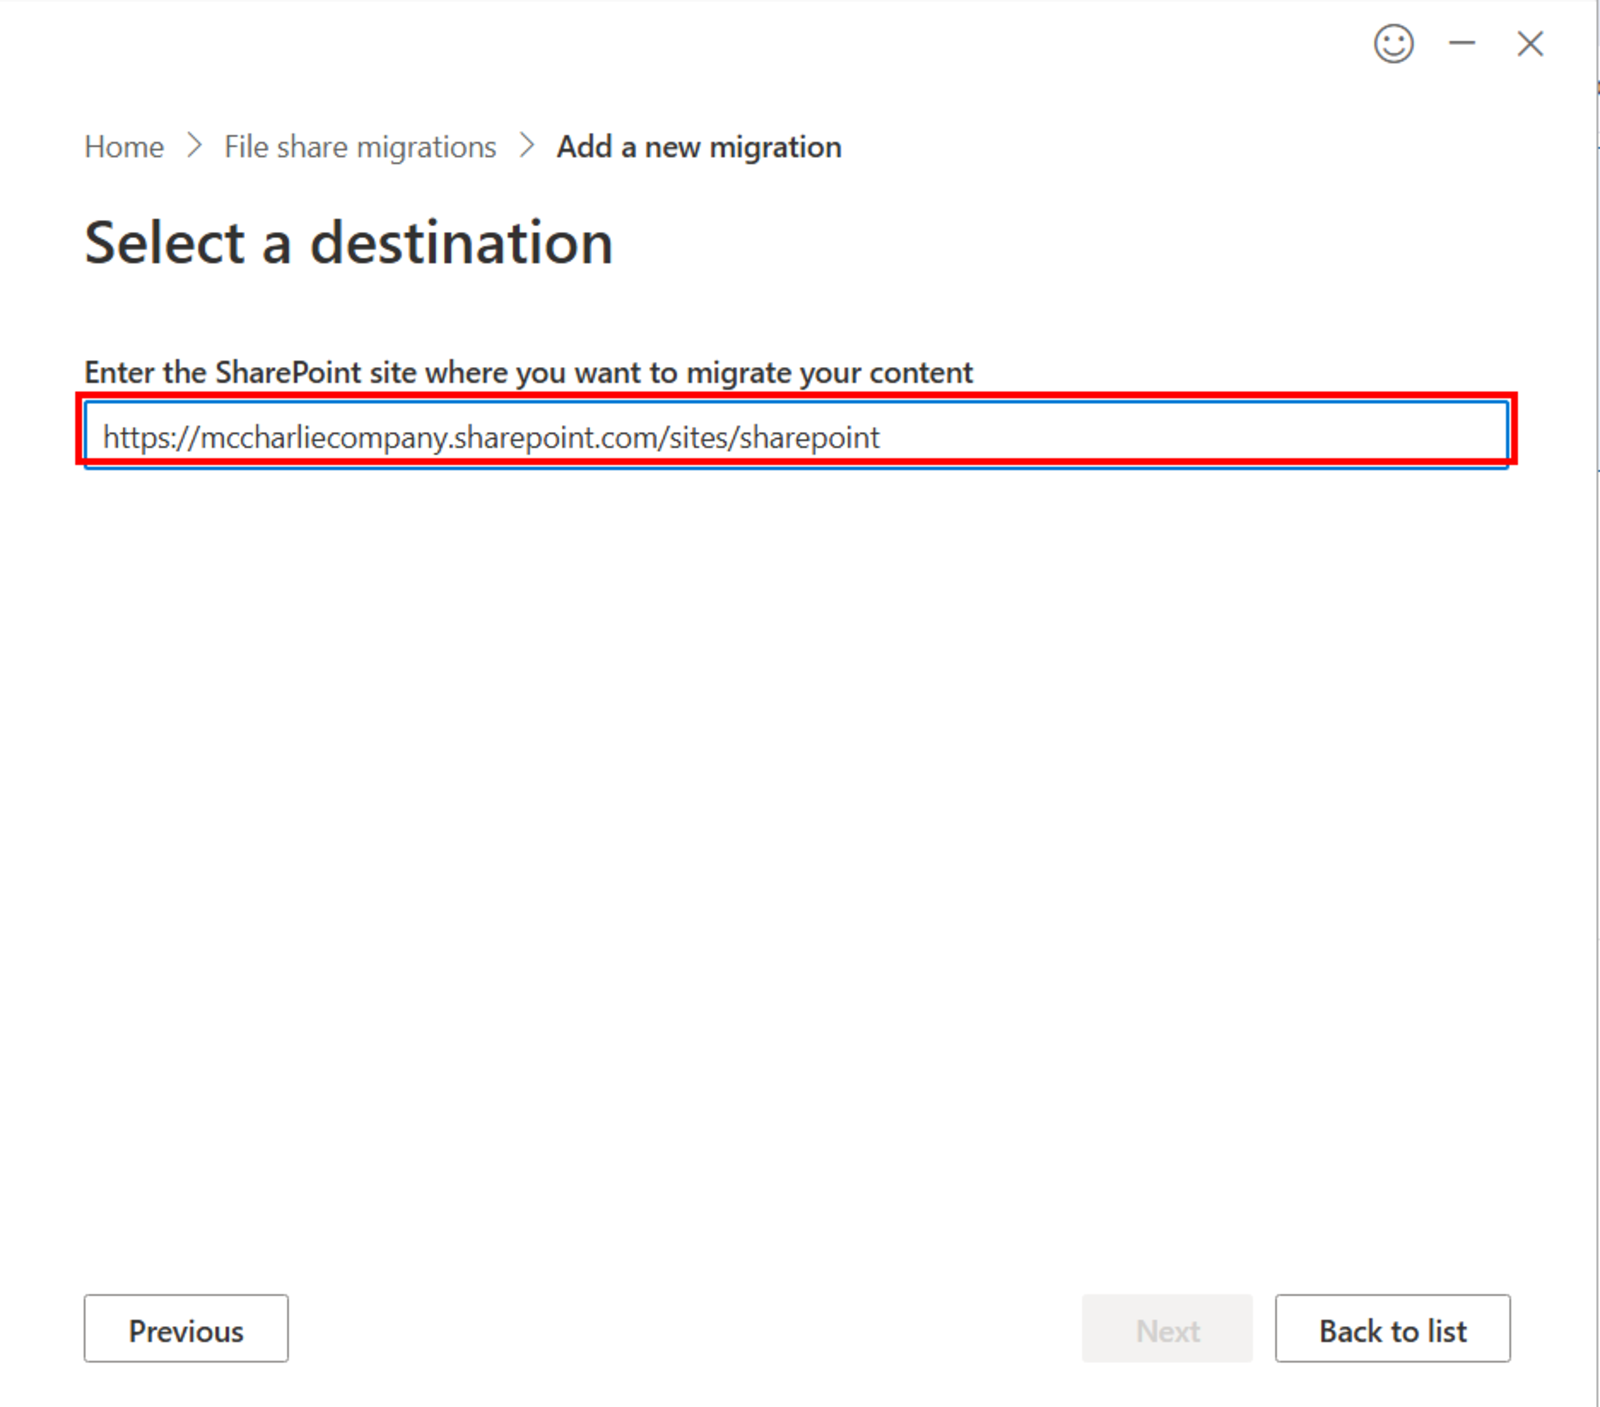Screen dimensions: 1600x1407
Task: Select the close X icon
Action: click(x=1529, y=44)
